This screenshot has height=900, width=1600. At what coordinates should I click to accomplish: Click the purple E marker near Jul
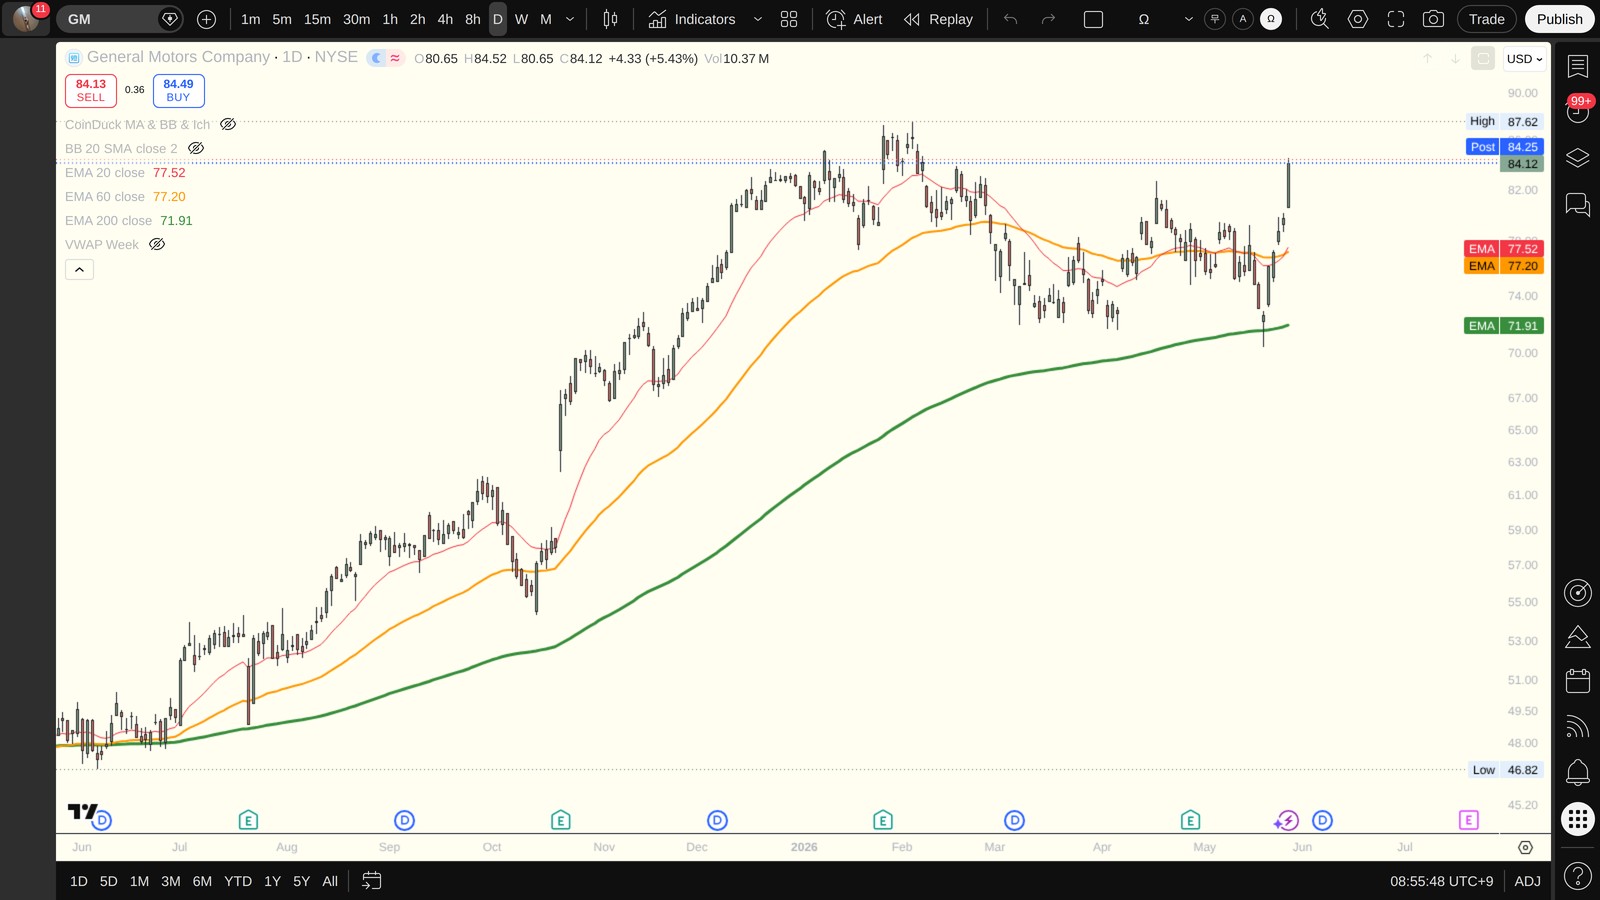[x=1468, y=820]
